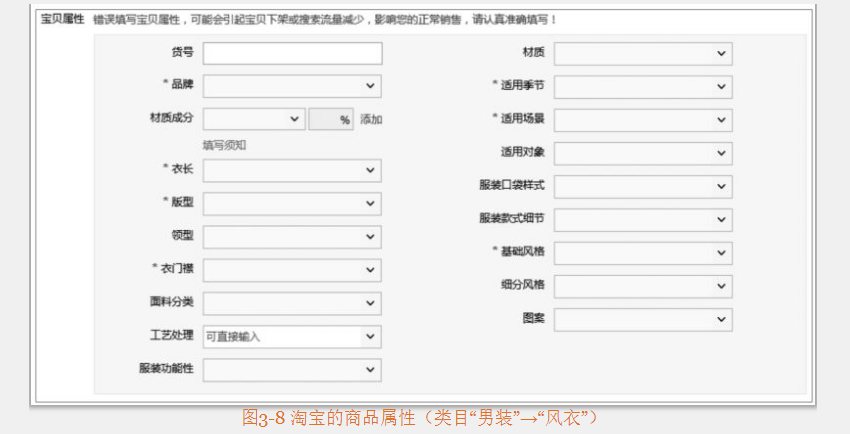Open the 基础风格 dropdown

click(643, 252)
